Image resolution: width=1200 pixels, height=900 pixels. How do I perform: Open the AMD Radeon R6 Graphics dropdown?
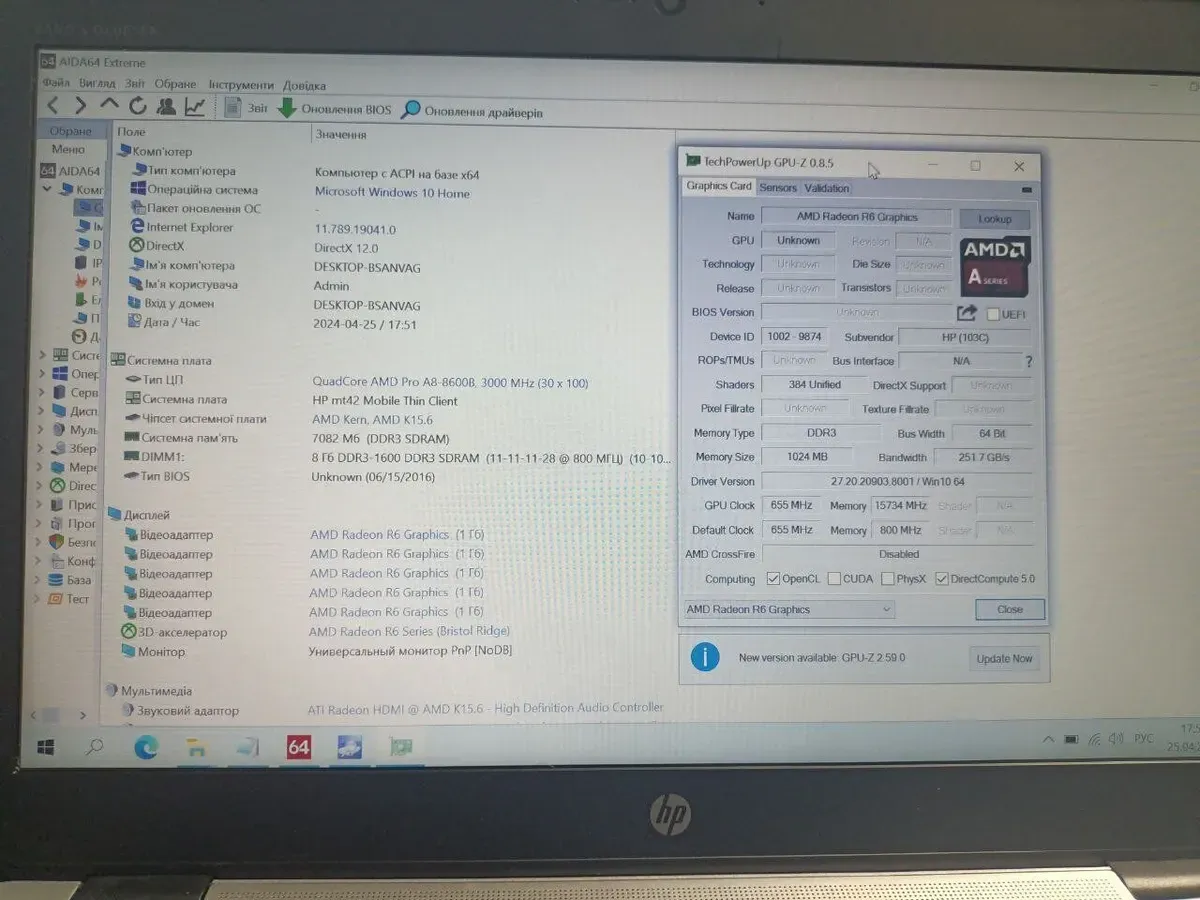788,609
